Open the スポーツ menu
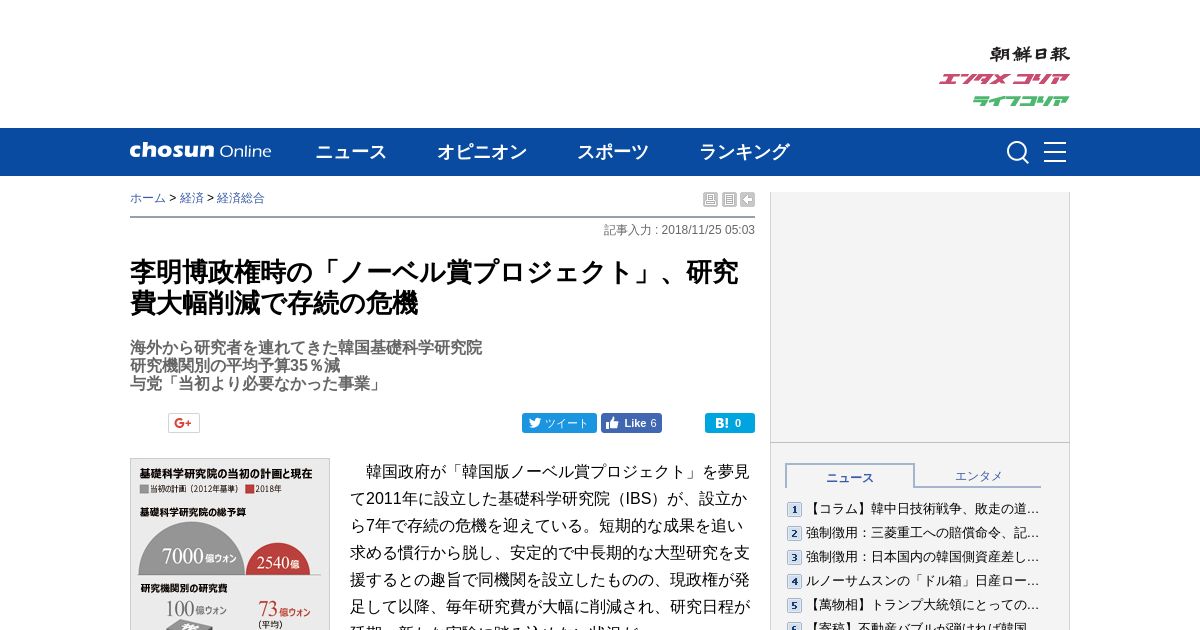Viewport: 1200px width, 630px height. pyautogui.click(x=613, y=152)
